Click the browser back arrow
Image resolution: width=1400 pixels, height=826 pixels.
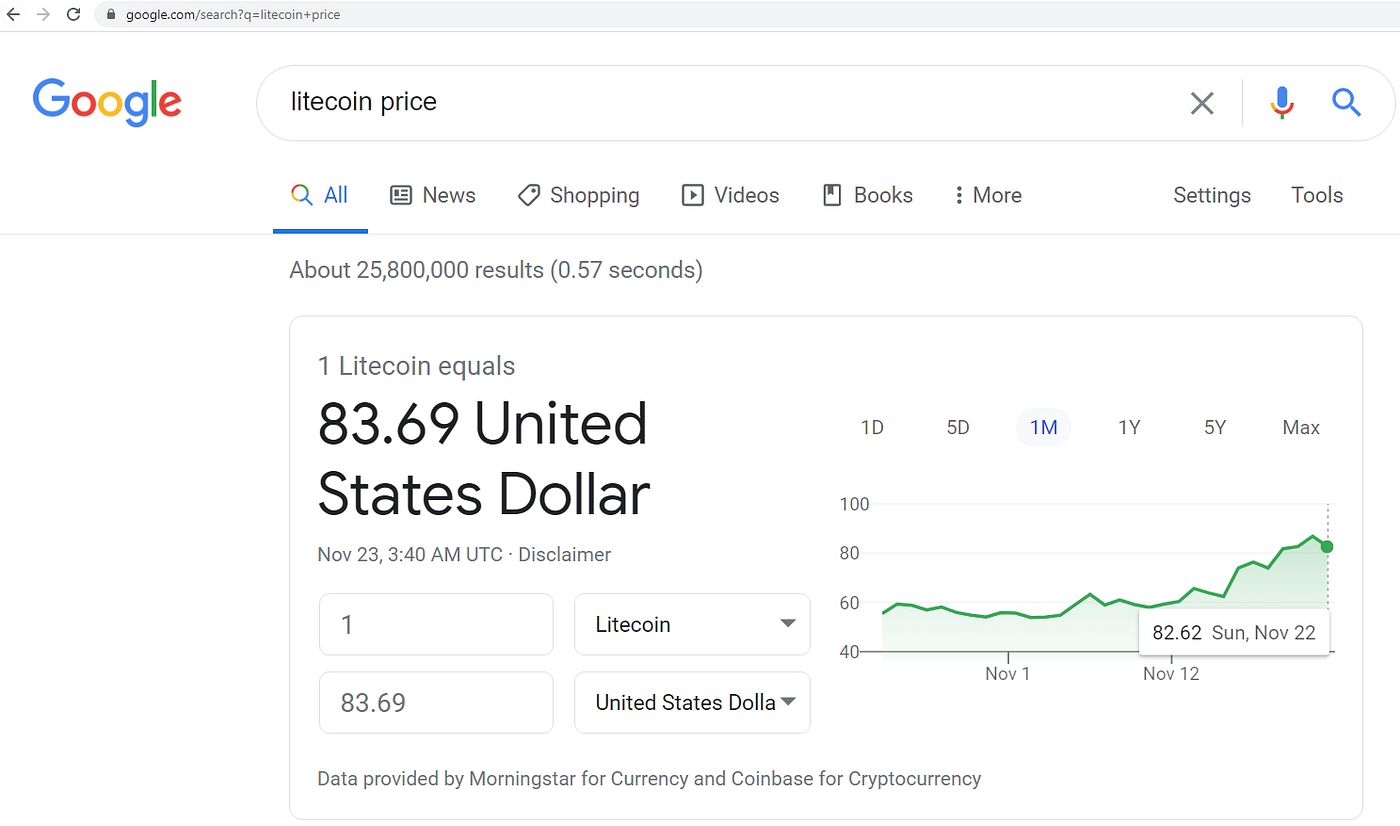(x=13, y=15)
